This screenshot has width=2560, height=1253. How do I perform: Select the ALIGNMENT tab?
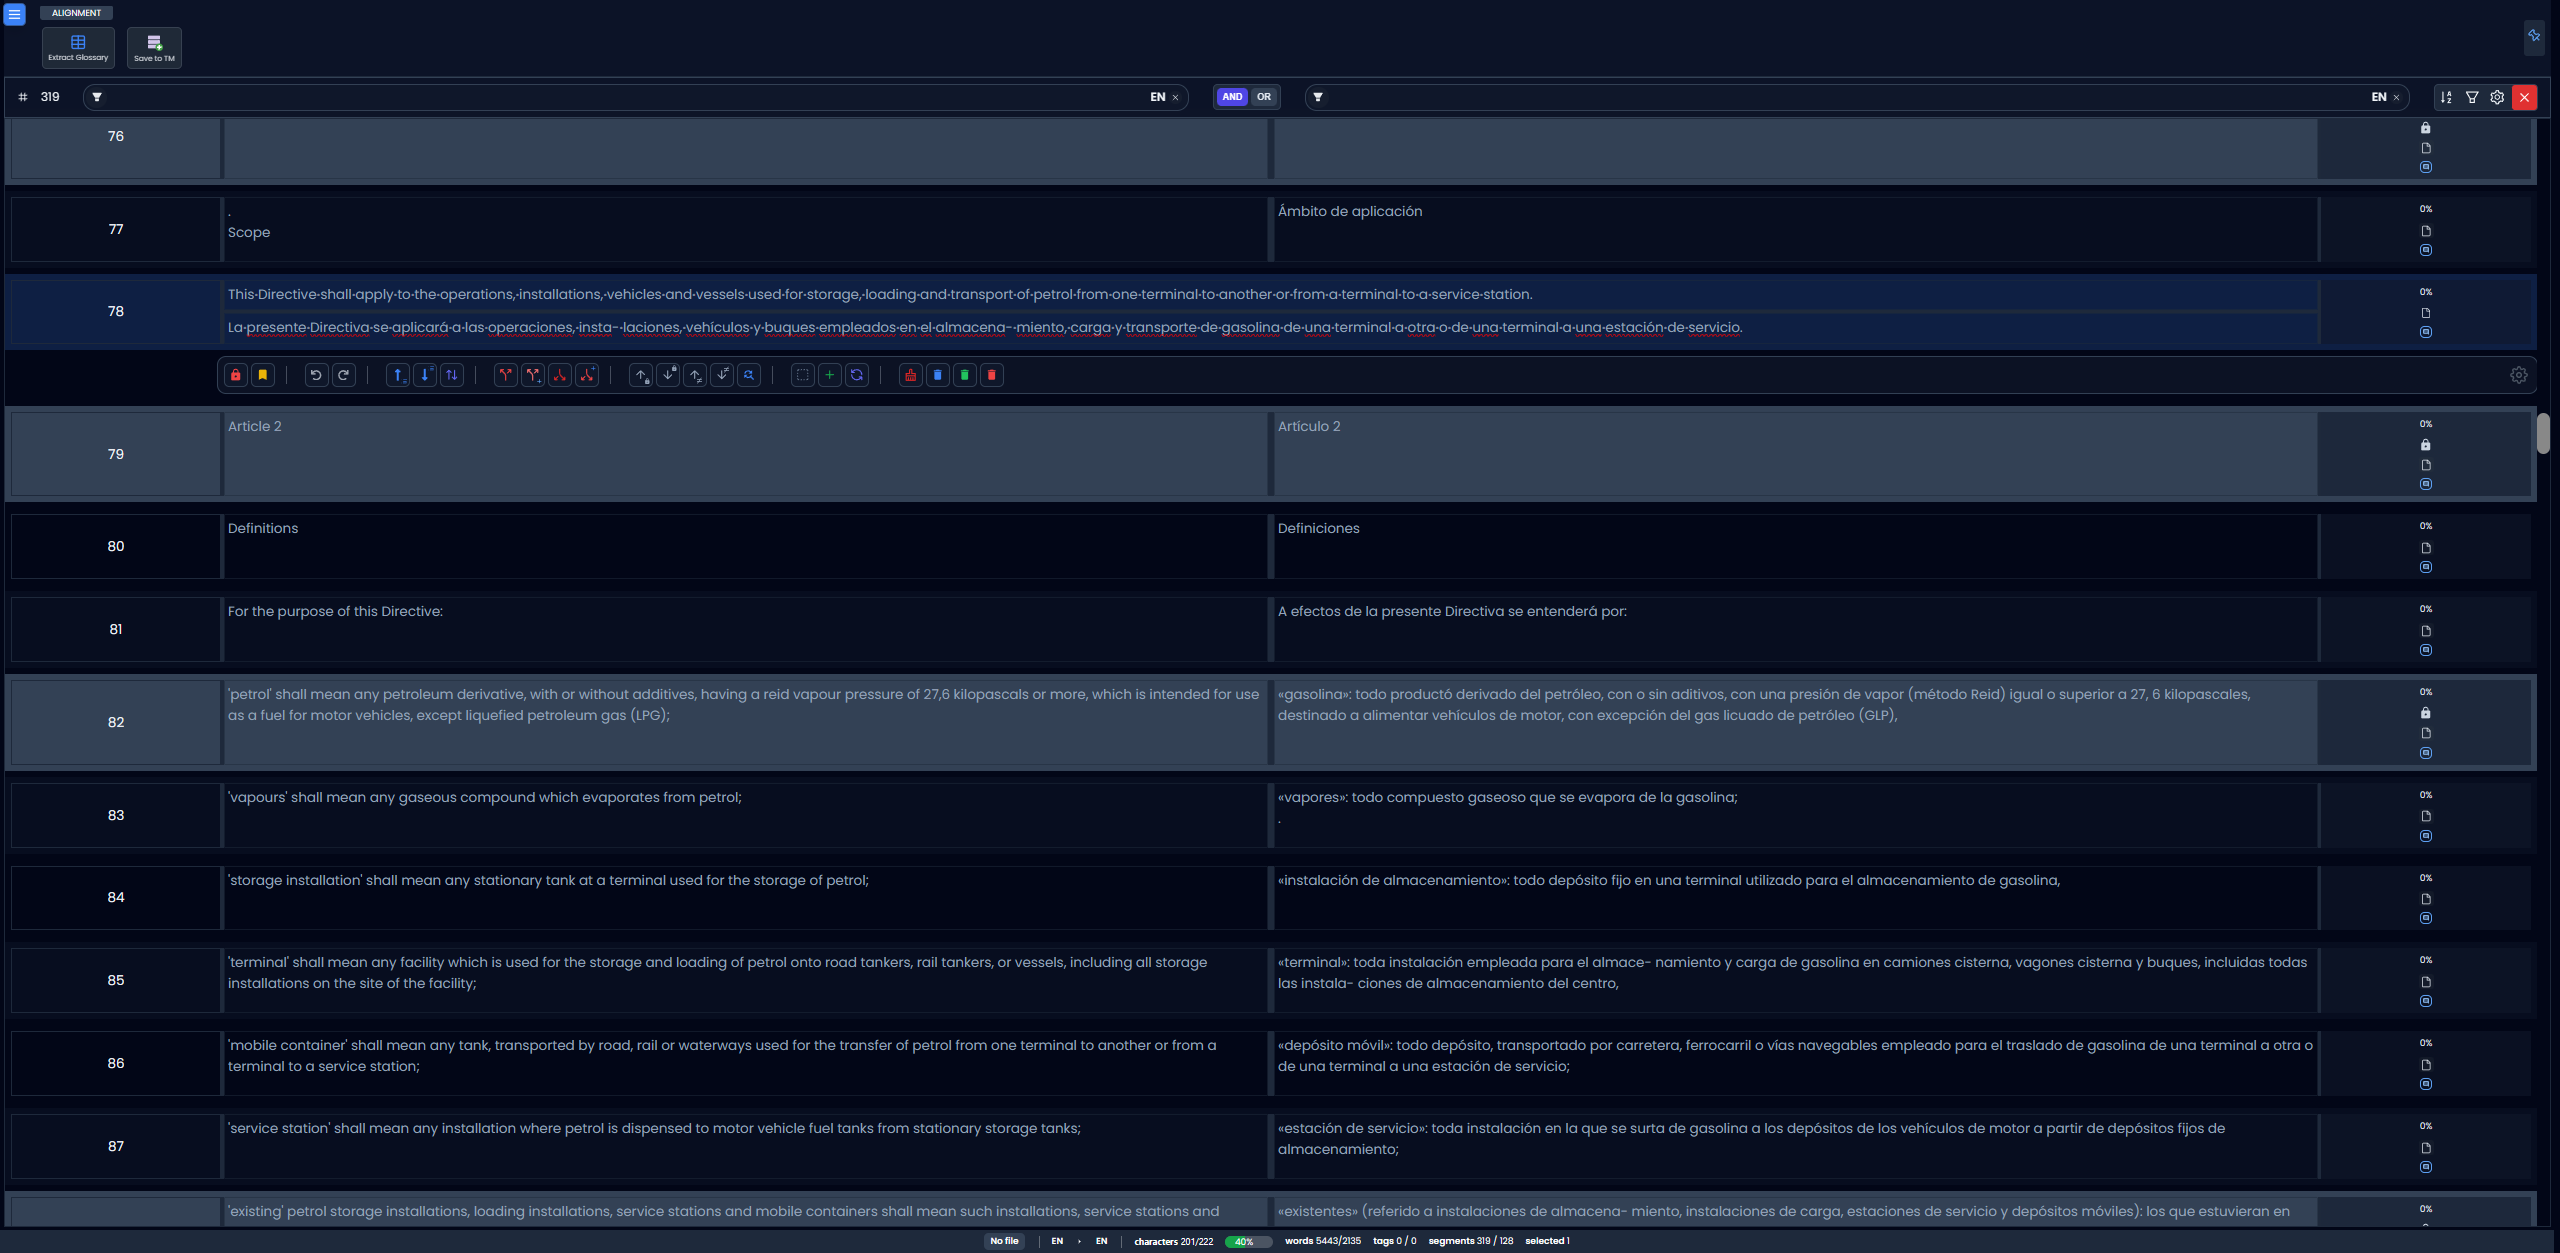pos(76,13)
